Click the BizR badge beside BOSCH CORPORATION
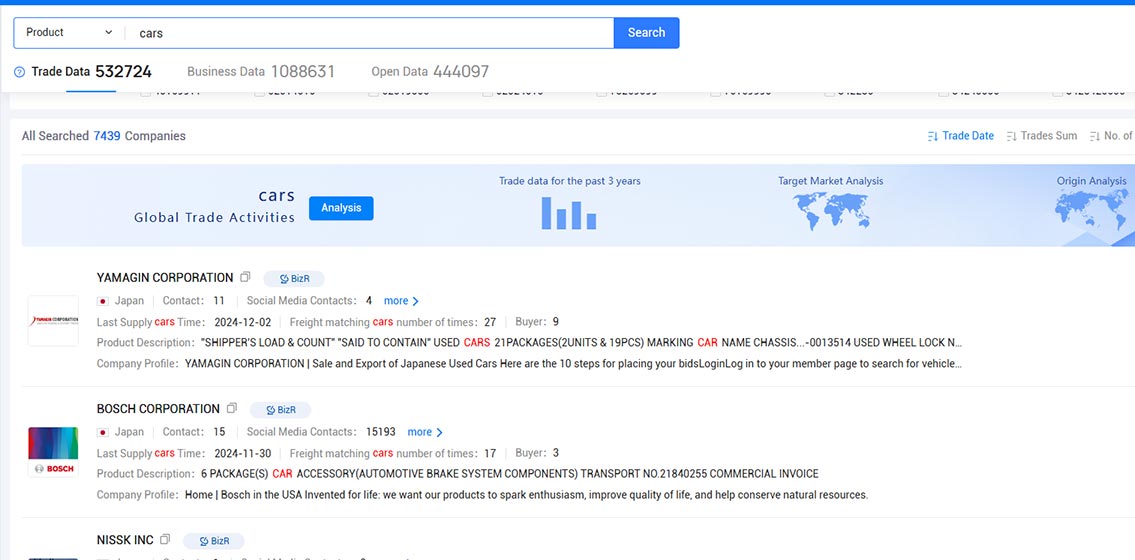The height and width of the screenshot is (560, 1135). (x=280, y=410)
